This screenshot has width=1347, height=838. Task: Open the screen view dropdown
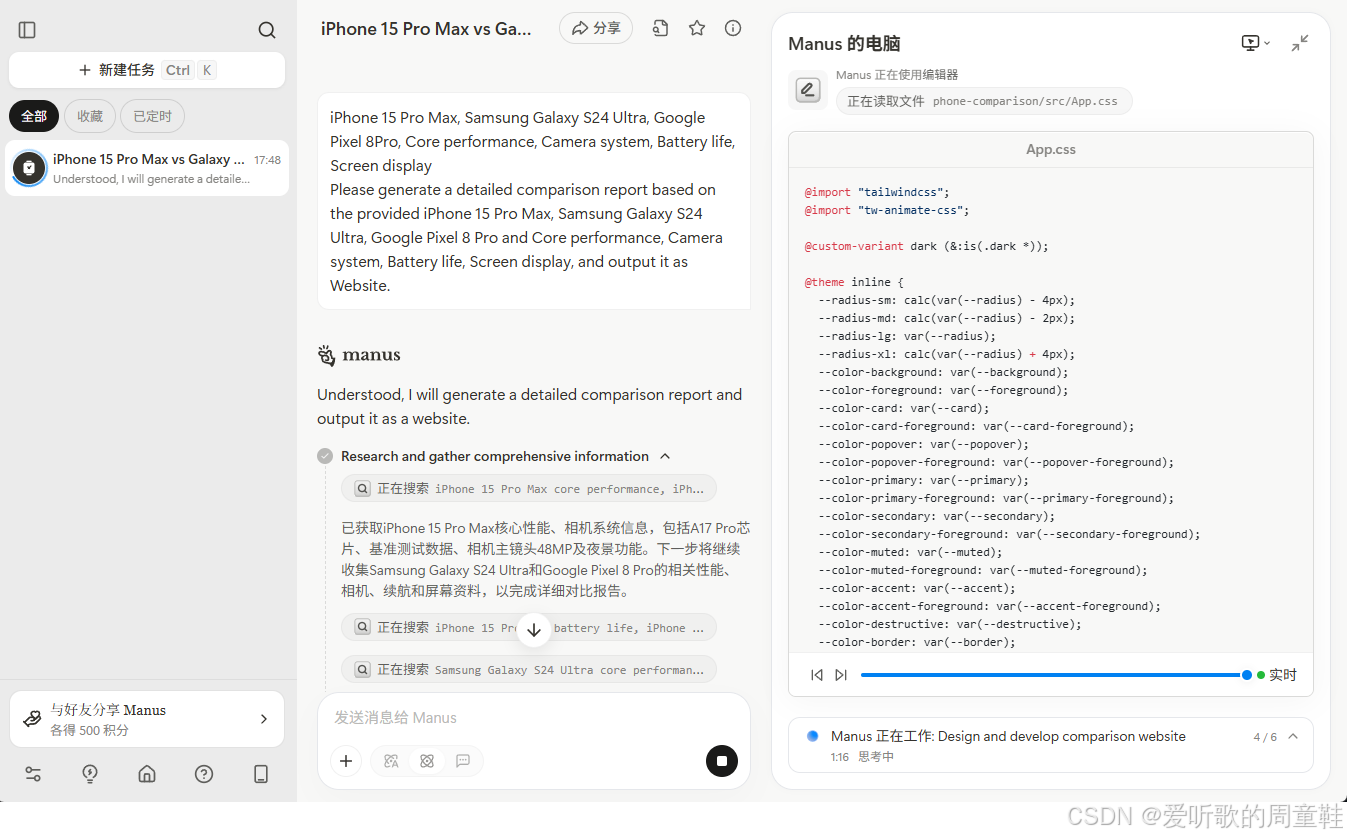1255,43
